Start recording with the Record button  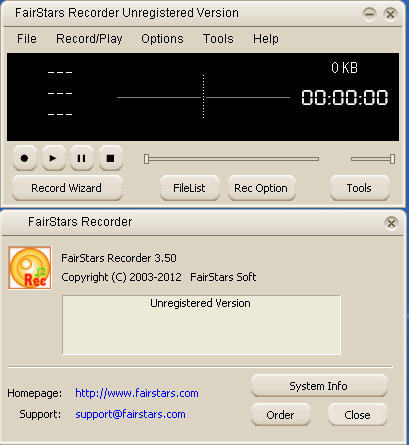pyautogui.click(x=24, y=158)
